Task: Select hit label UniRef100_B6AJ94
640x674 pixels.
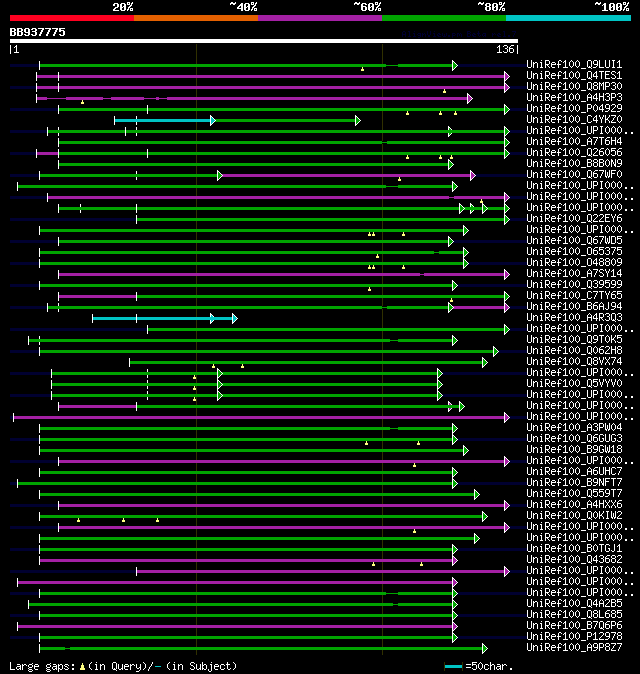Action: (574, 306)
